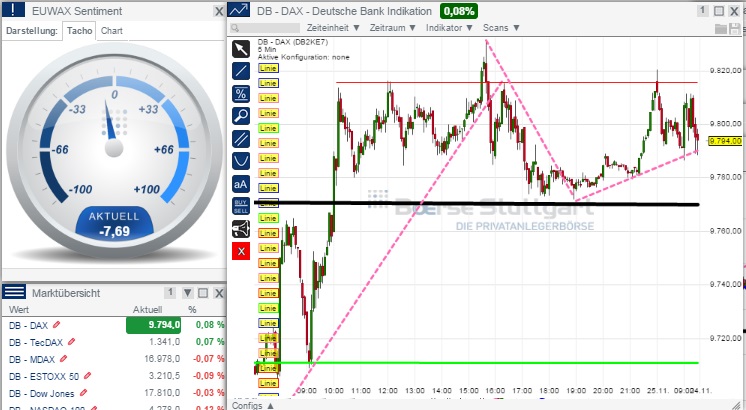Click the Aktuell column header
This screenshot has width=746, height=410.
point(147,310)
